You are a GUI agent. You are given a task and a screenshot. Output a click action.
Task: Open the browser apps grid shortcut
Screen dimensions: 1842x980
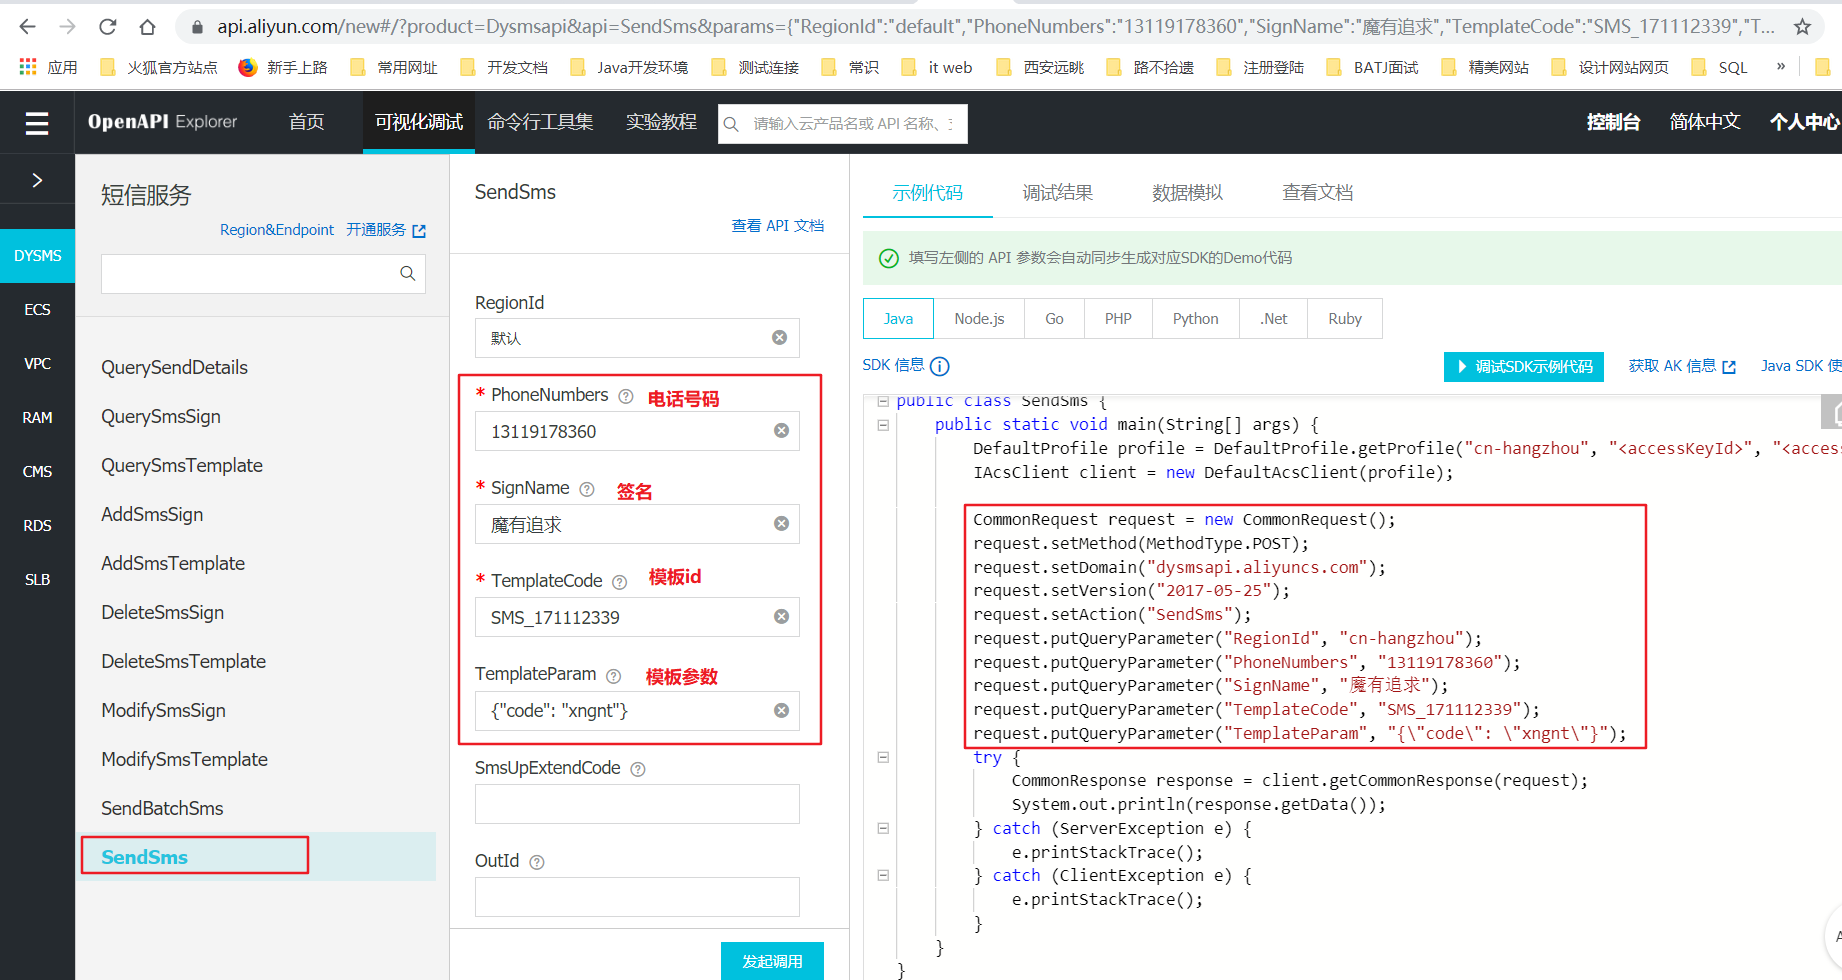(x=28, y=67)
